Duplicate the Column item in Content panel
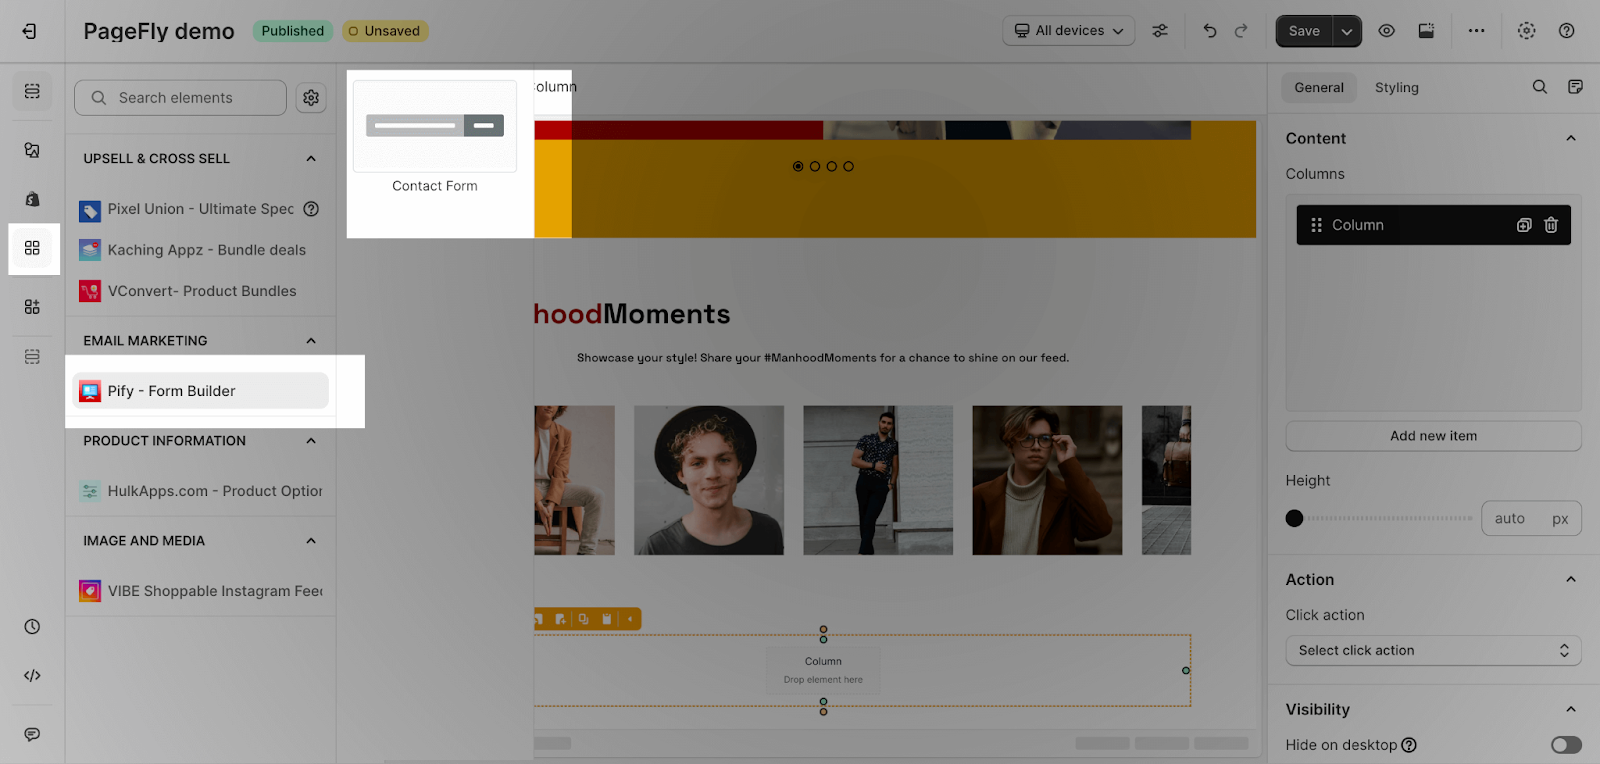 (1524, 225)
